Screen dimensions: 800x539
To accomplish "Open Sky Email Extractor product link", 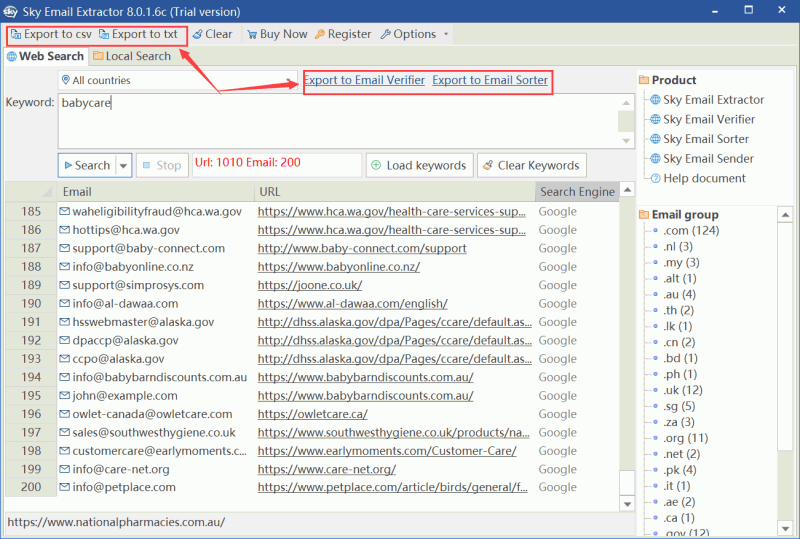I will point(713,100).
